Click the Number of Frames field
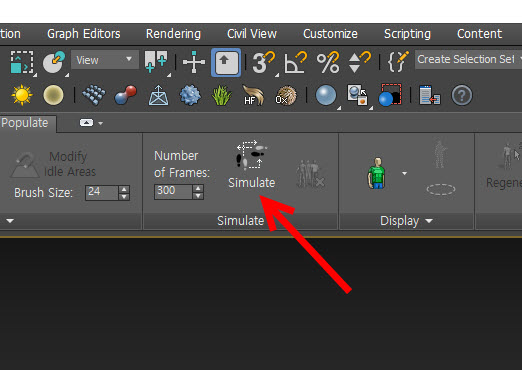 coord(173,191)
